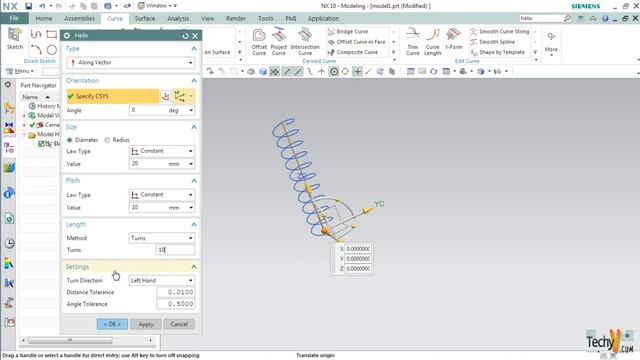Click the Undo arrow icon

(x=42, y=6)
